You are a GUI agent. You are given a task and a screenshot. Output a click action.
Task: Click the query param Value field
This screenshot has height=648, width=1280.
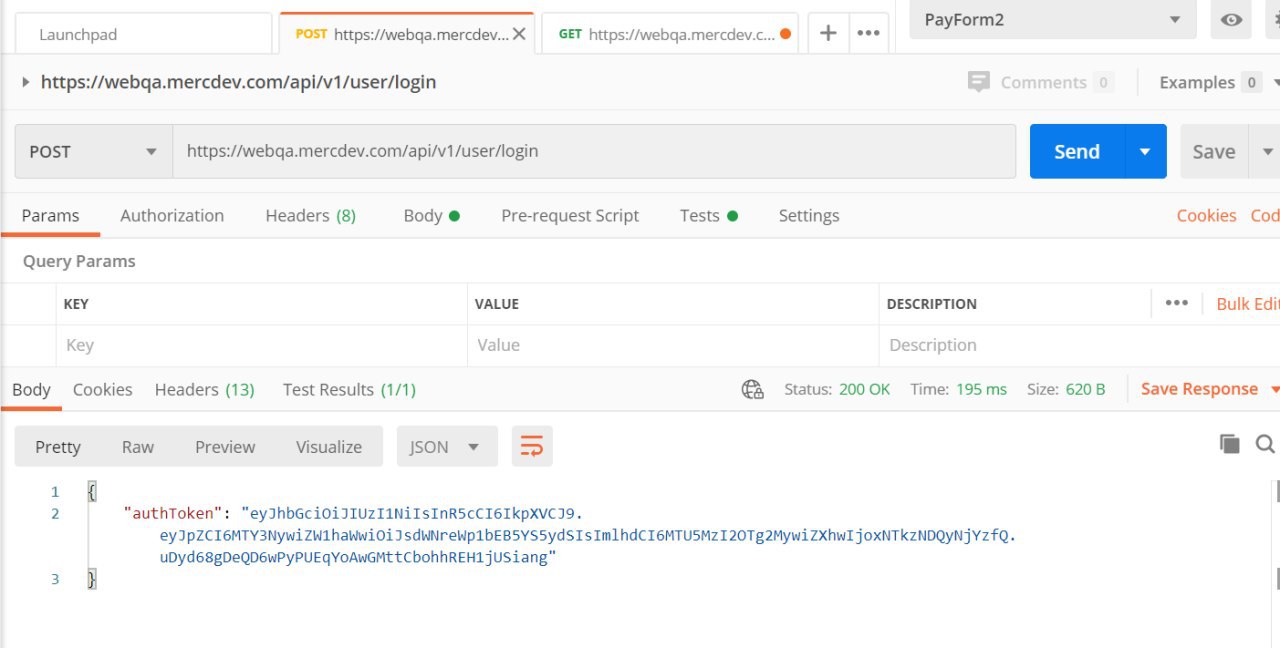(x=672, y=345)
